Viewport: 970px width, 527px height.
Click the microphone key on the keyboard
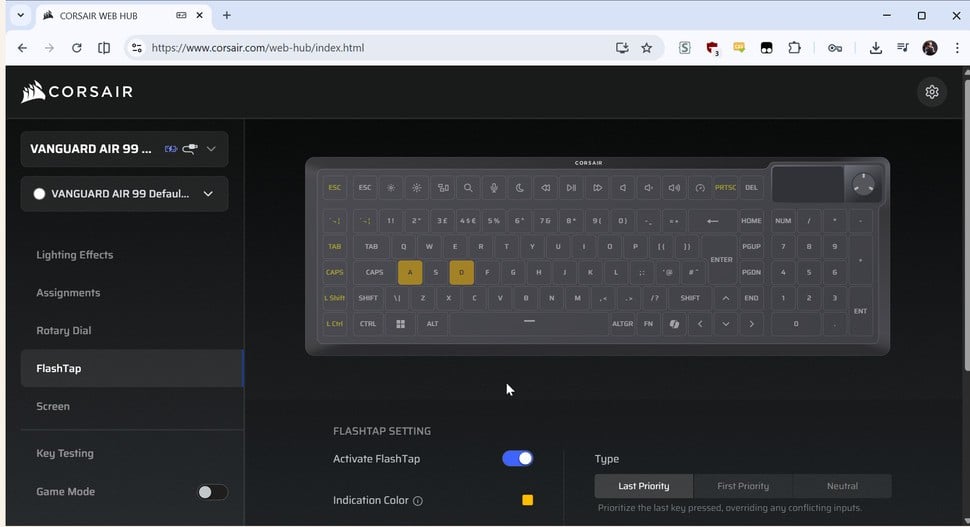tap(493, 187)
